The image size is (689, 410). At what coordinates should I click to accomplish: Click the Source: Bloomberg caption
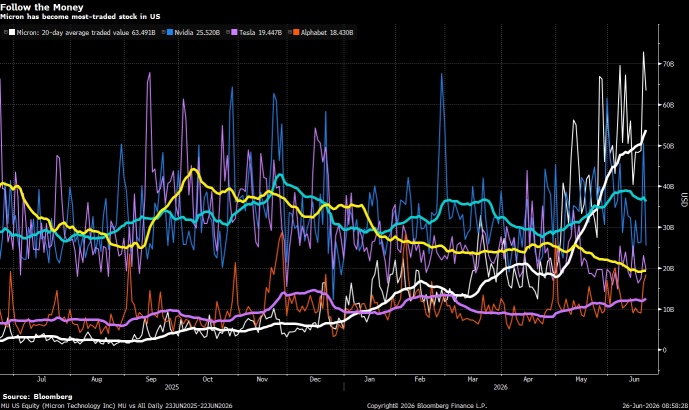coord(37,397)
